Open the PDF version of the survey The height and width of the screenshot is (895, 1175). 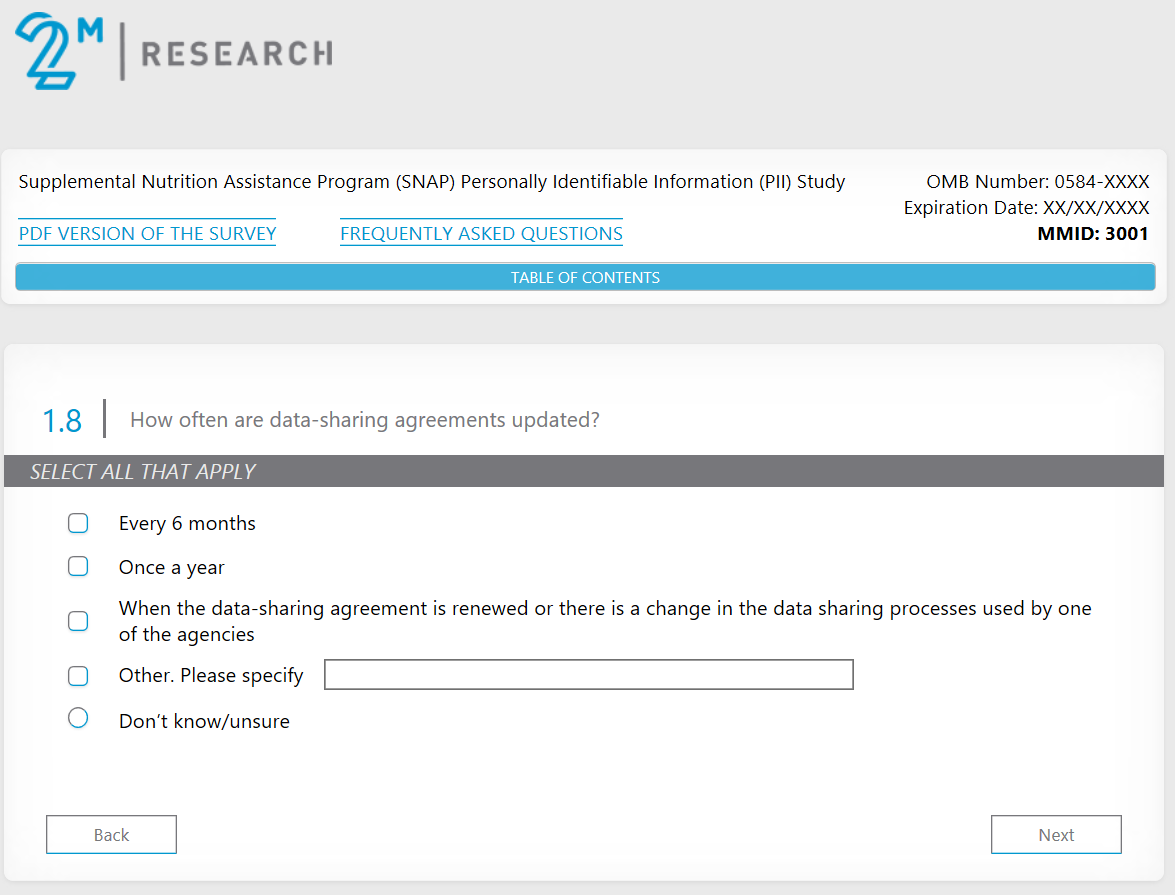tap(147, 234)
